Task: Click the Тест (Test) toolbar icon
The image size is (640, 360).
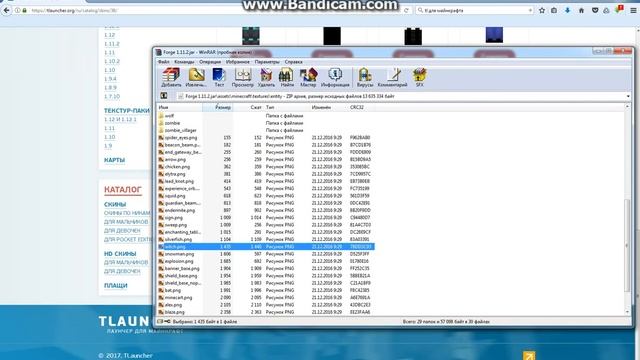Action: click(x=219, y=78)
